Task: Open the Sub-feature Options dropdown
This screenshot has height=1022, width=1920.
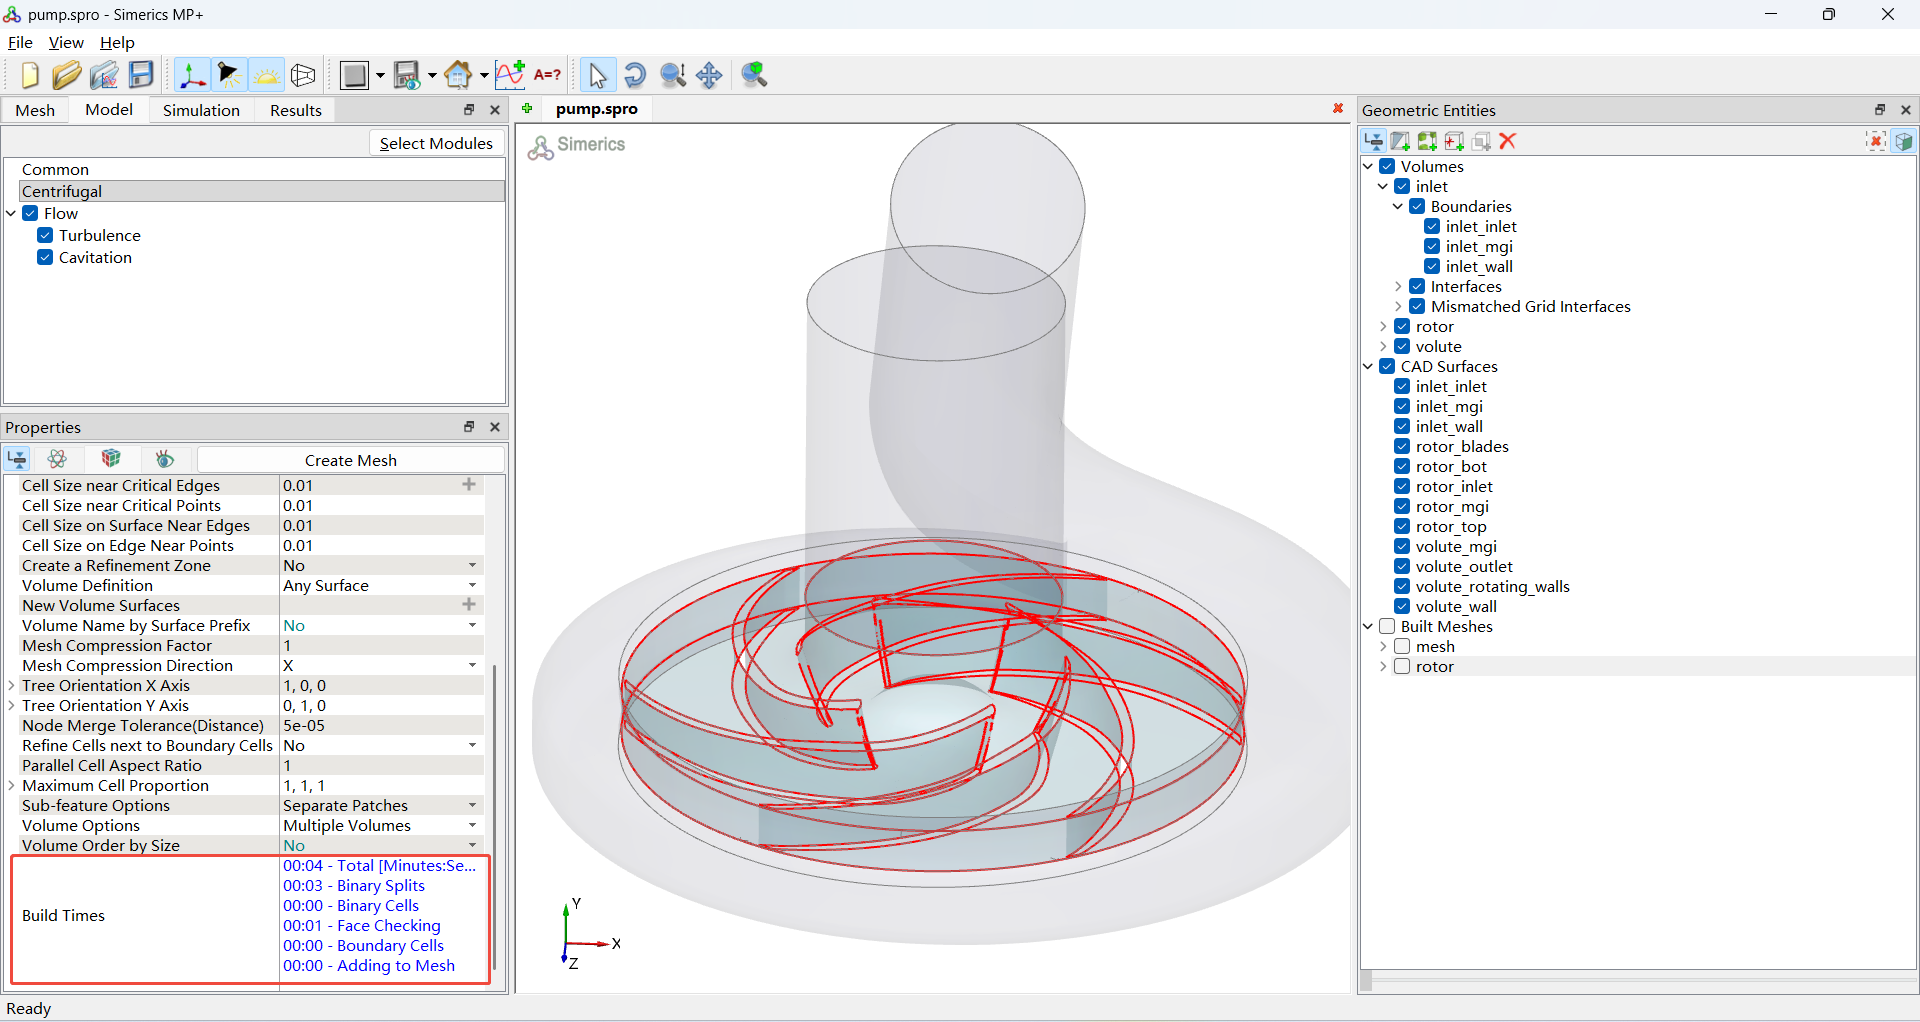Action: [472, 805]
